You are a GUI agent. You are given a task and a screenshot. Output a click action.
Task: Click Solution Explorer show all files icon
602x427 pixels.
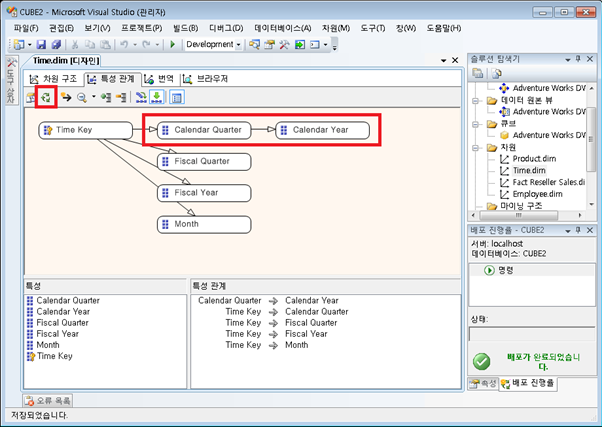(x=496, y=73)
